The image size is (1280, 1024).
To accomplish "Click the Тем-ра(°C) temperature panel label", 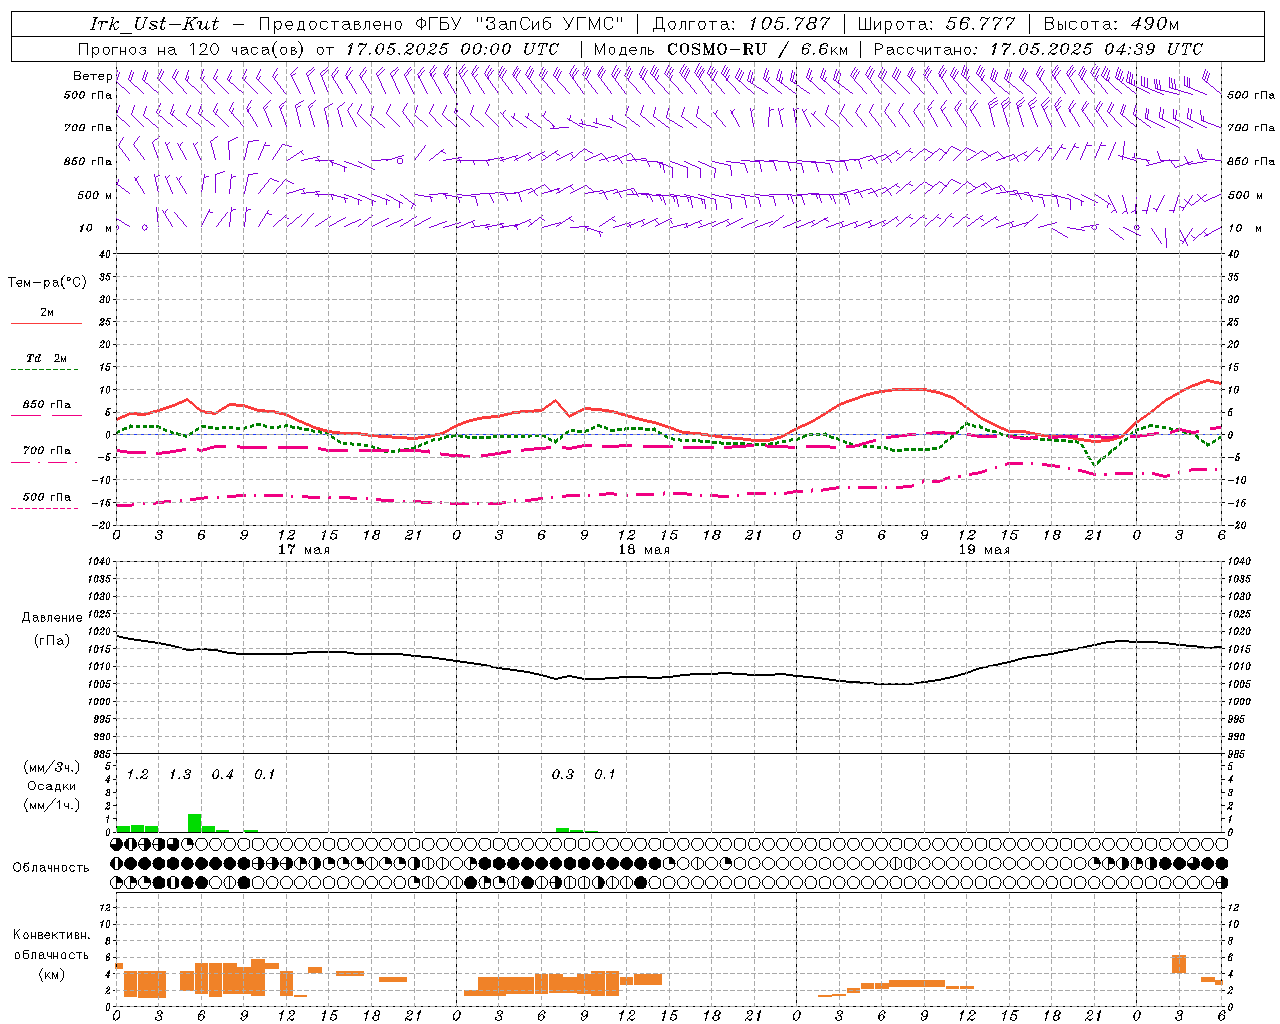I will pyautogui.click(x=47, y=283).
